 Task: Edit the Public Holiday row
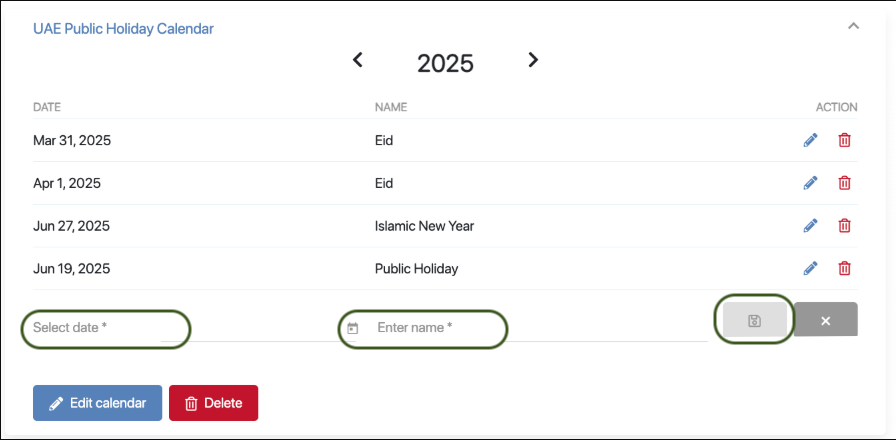point(810,268)
